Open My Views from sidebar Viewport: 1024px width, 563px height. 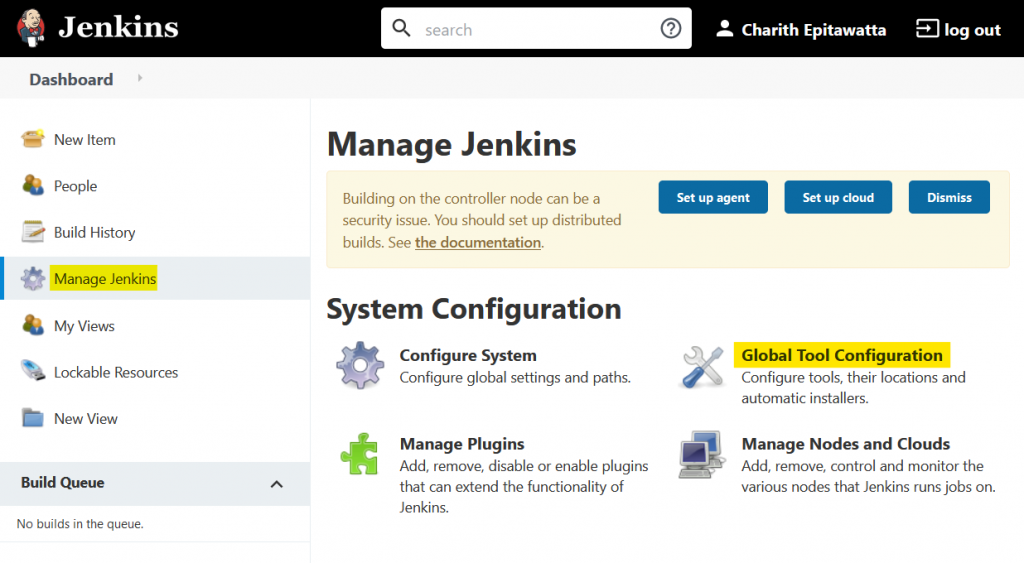[x=84, y=326]
